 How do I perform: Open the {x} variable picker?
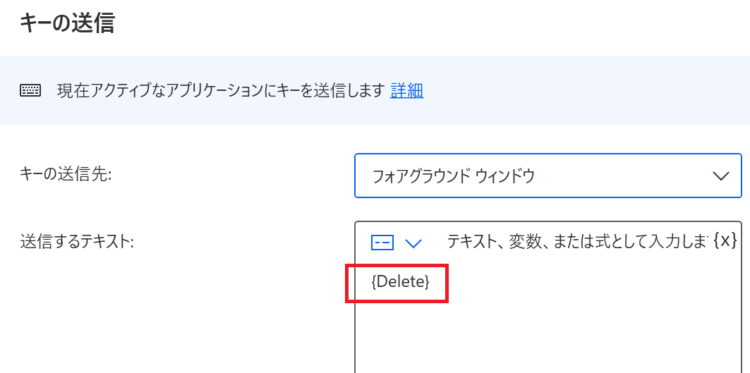click(x=725, y=241)
